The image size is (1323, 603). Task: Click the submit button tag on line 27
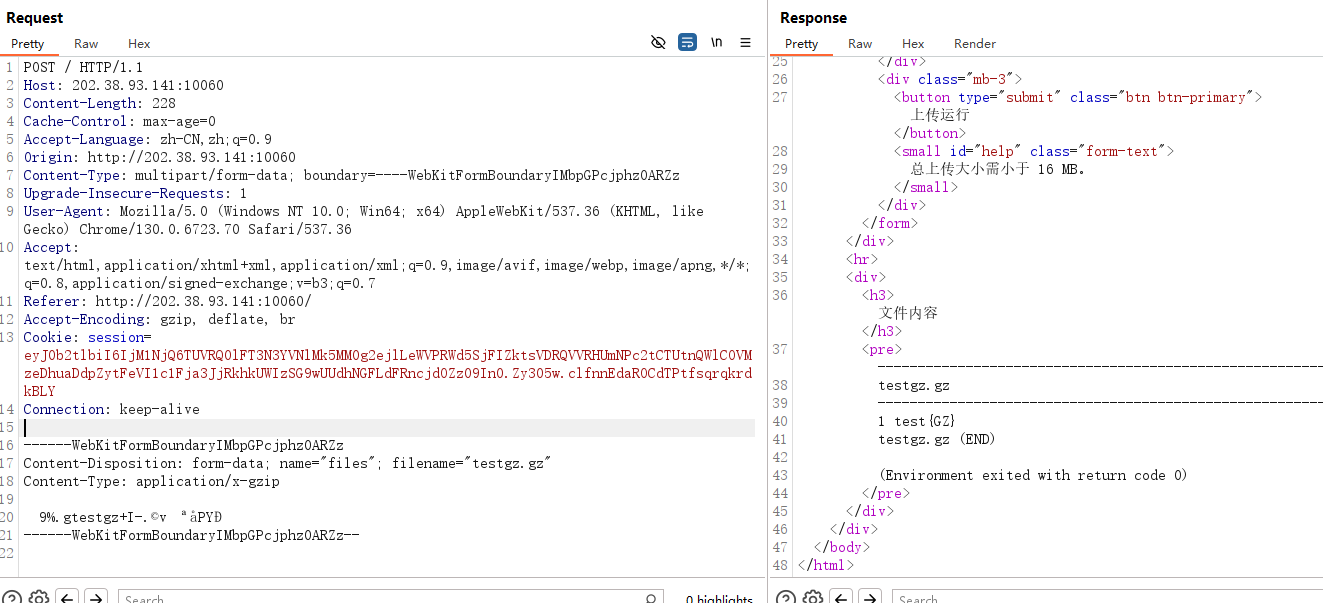(x=1078, y=97)
